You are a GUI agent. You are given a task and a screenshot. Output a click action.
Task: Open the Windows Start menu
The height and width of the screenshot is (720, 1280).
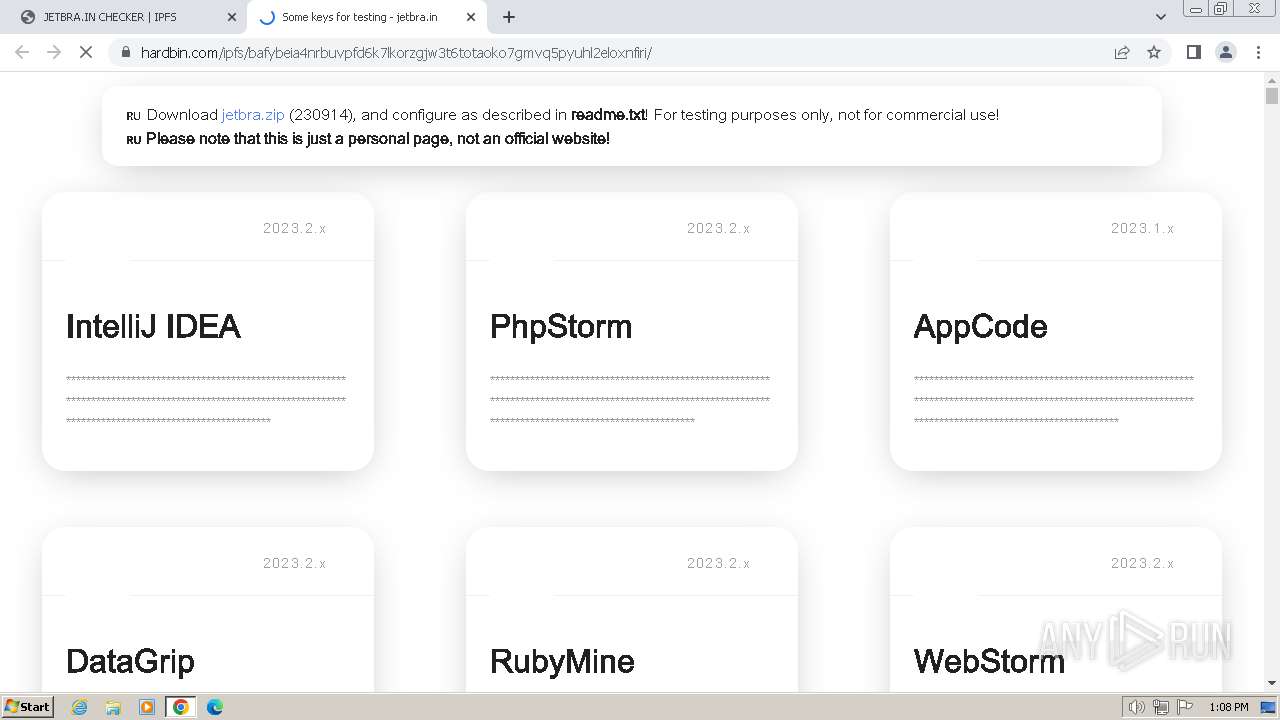pos(27,706)
